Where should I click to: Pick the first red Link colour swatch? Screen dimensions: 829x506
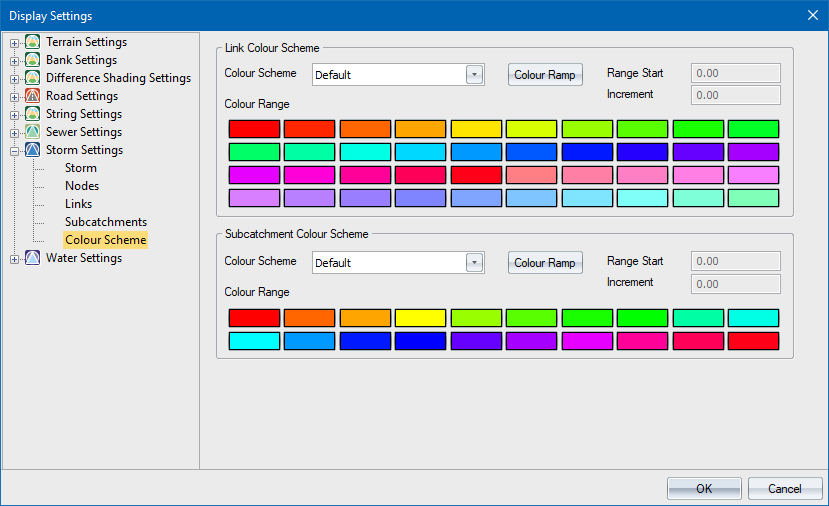click(254, 129)
